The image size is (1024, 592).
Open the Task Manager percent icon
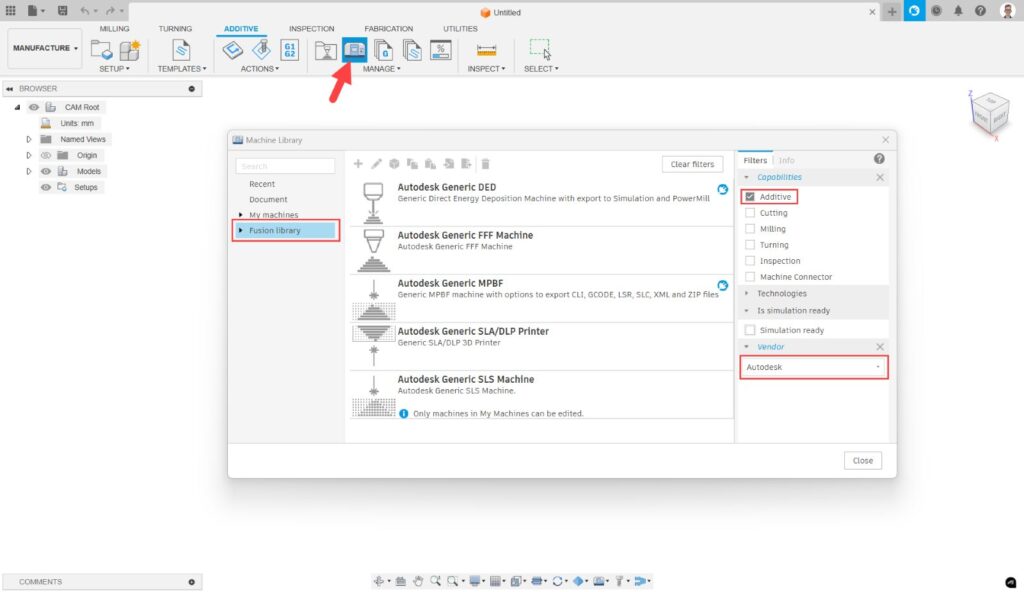[441, 50]
